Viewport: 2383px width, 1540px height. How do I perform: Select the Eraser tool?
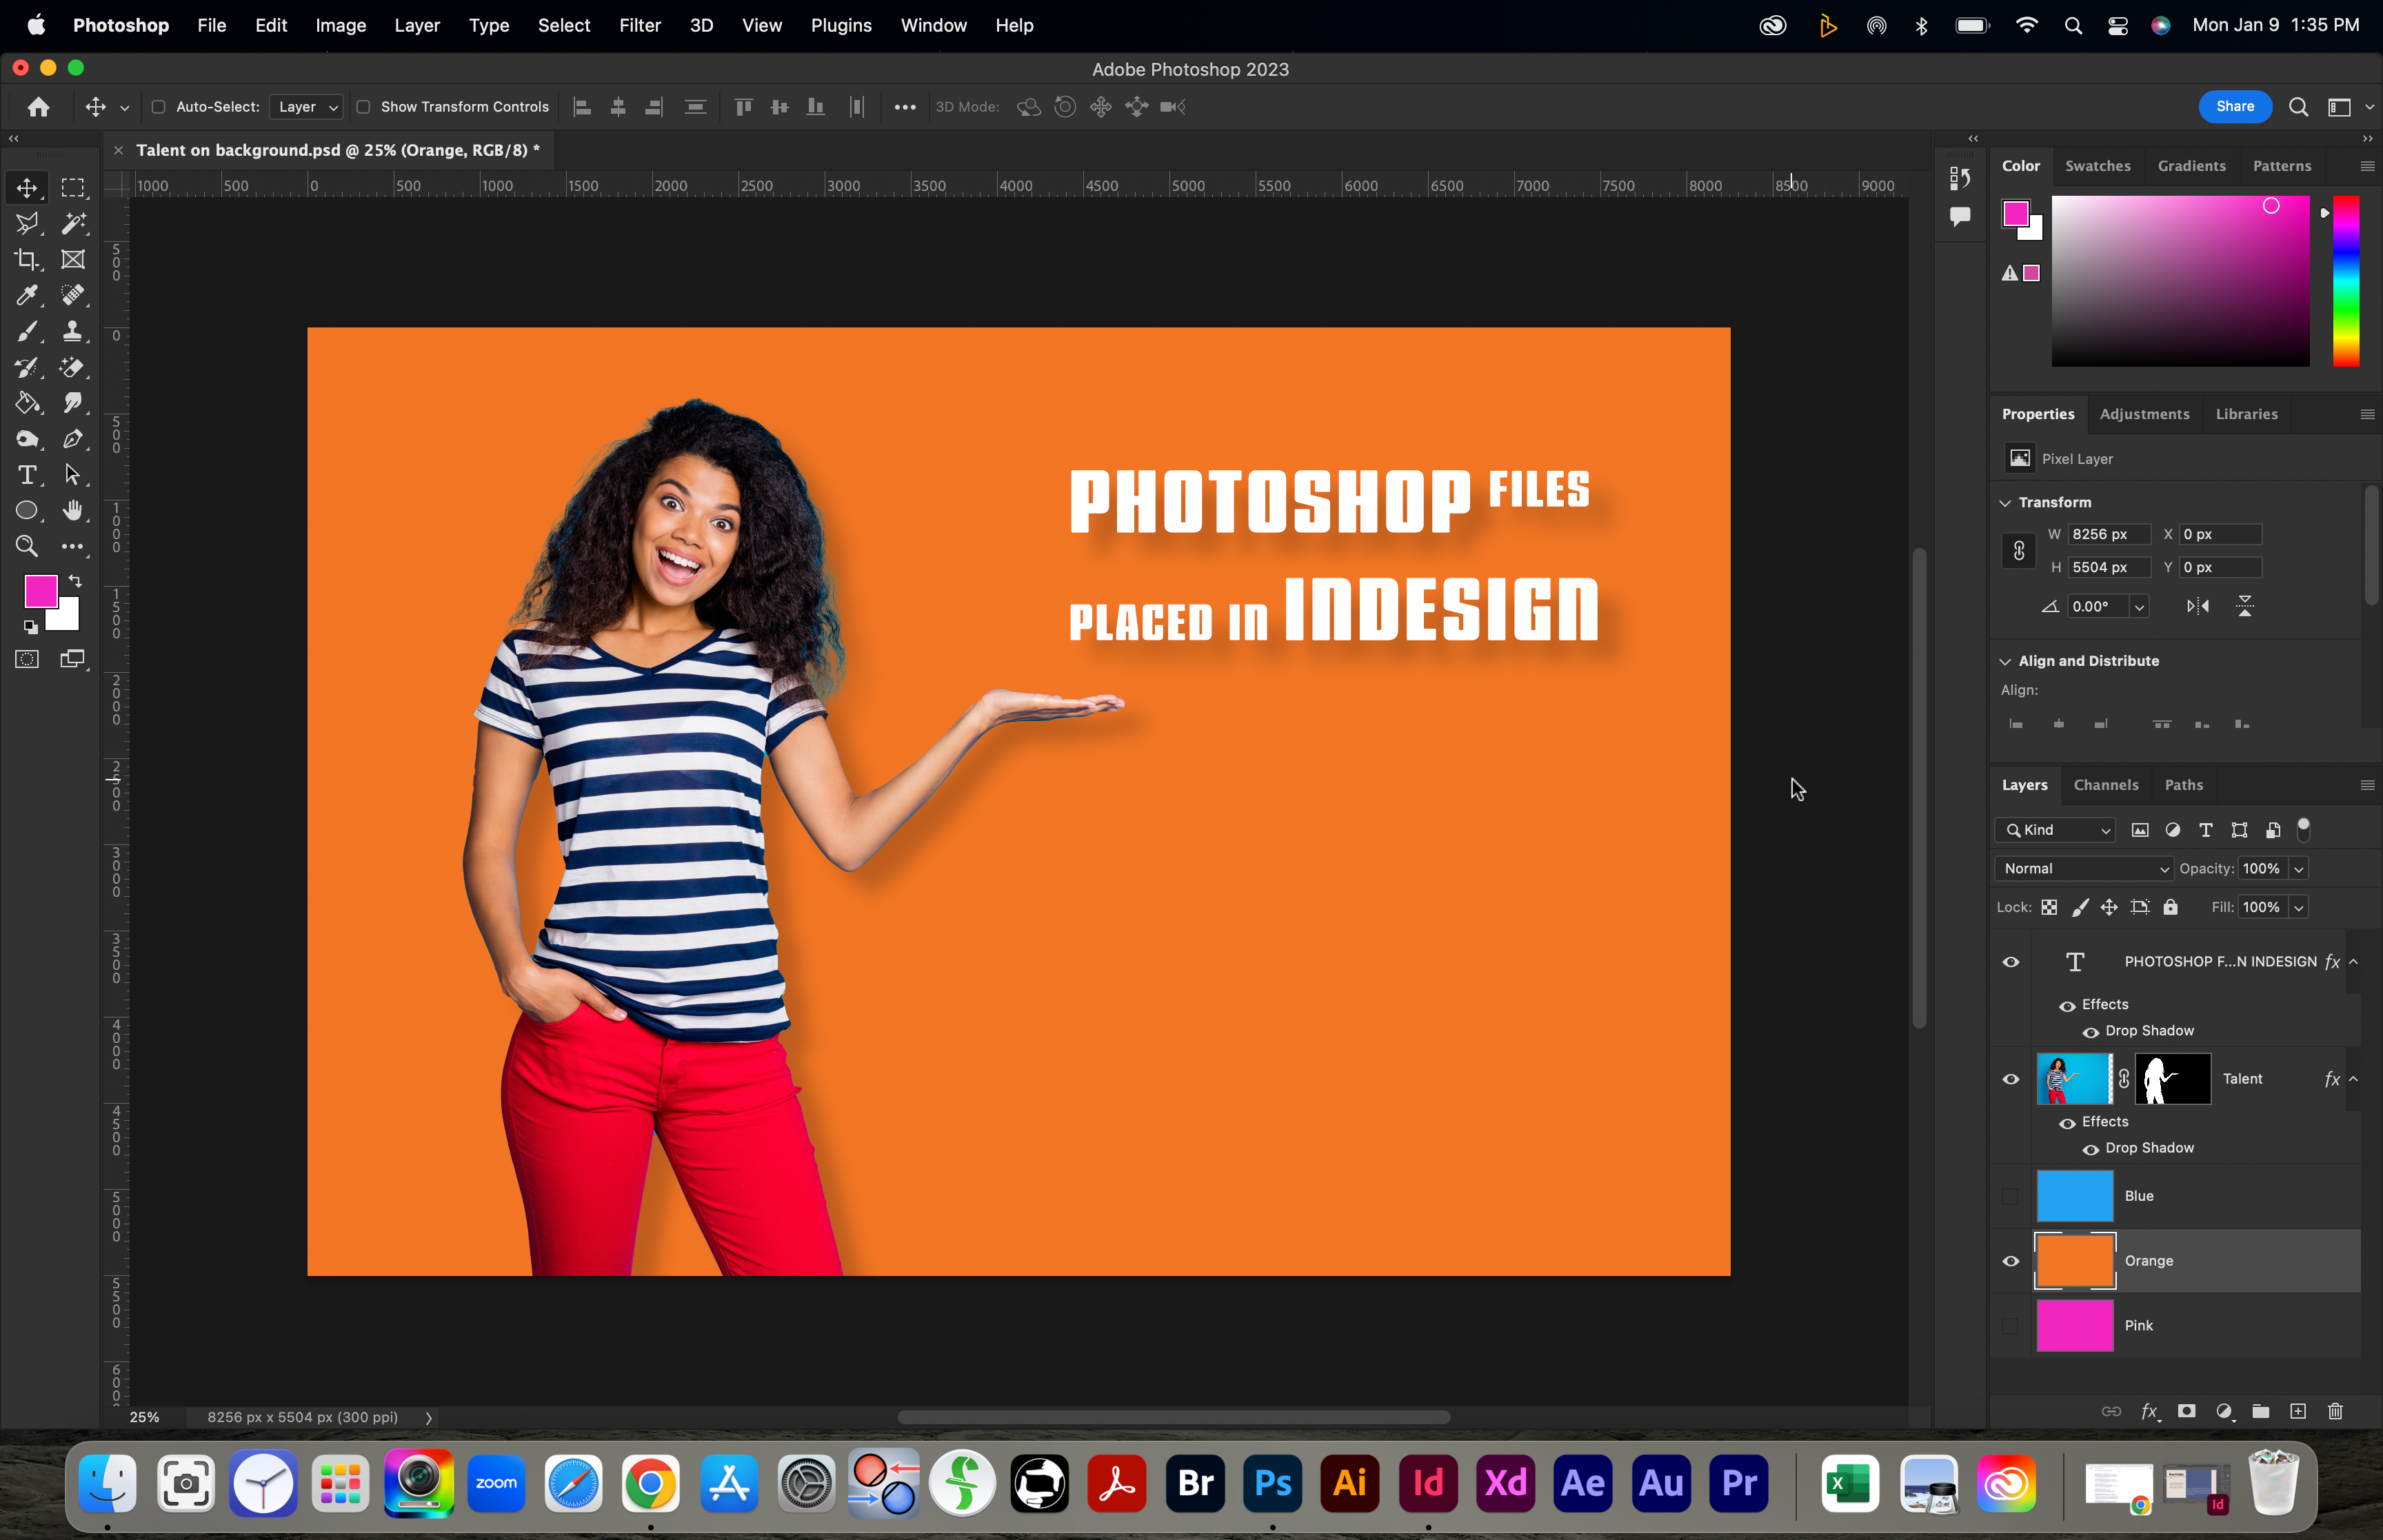coord(72,367)
